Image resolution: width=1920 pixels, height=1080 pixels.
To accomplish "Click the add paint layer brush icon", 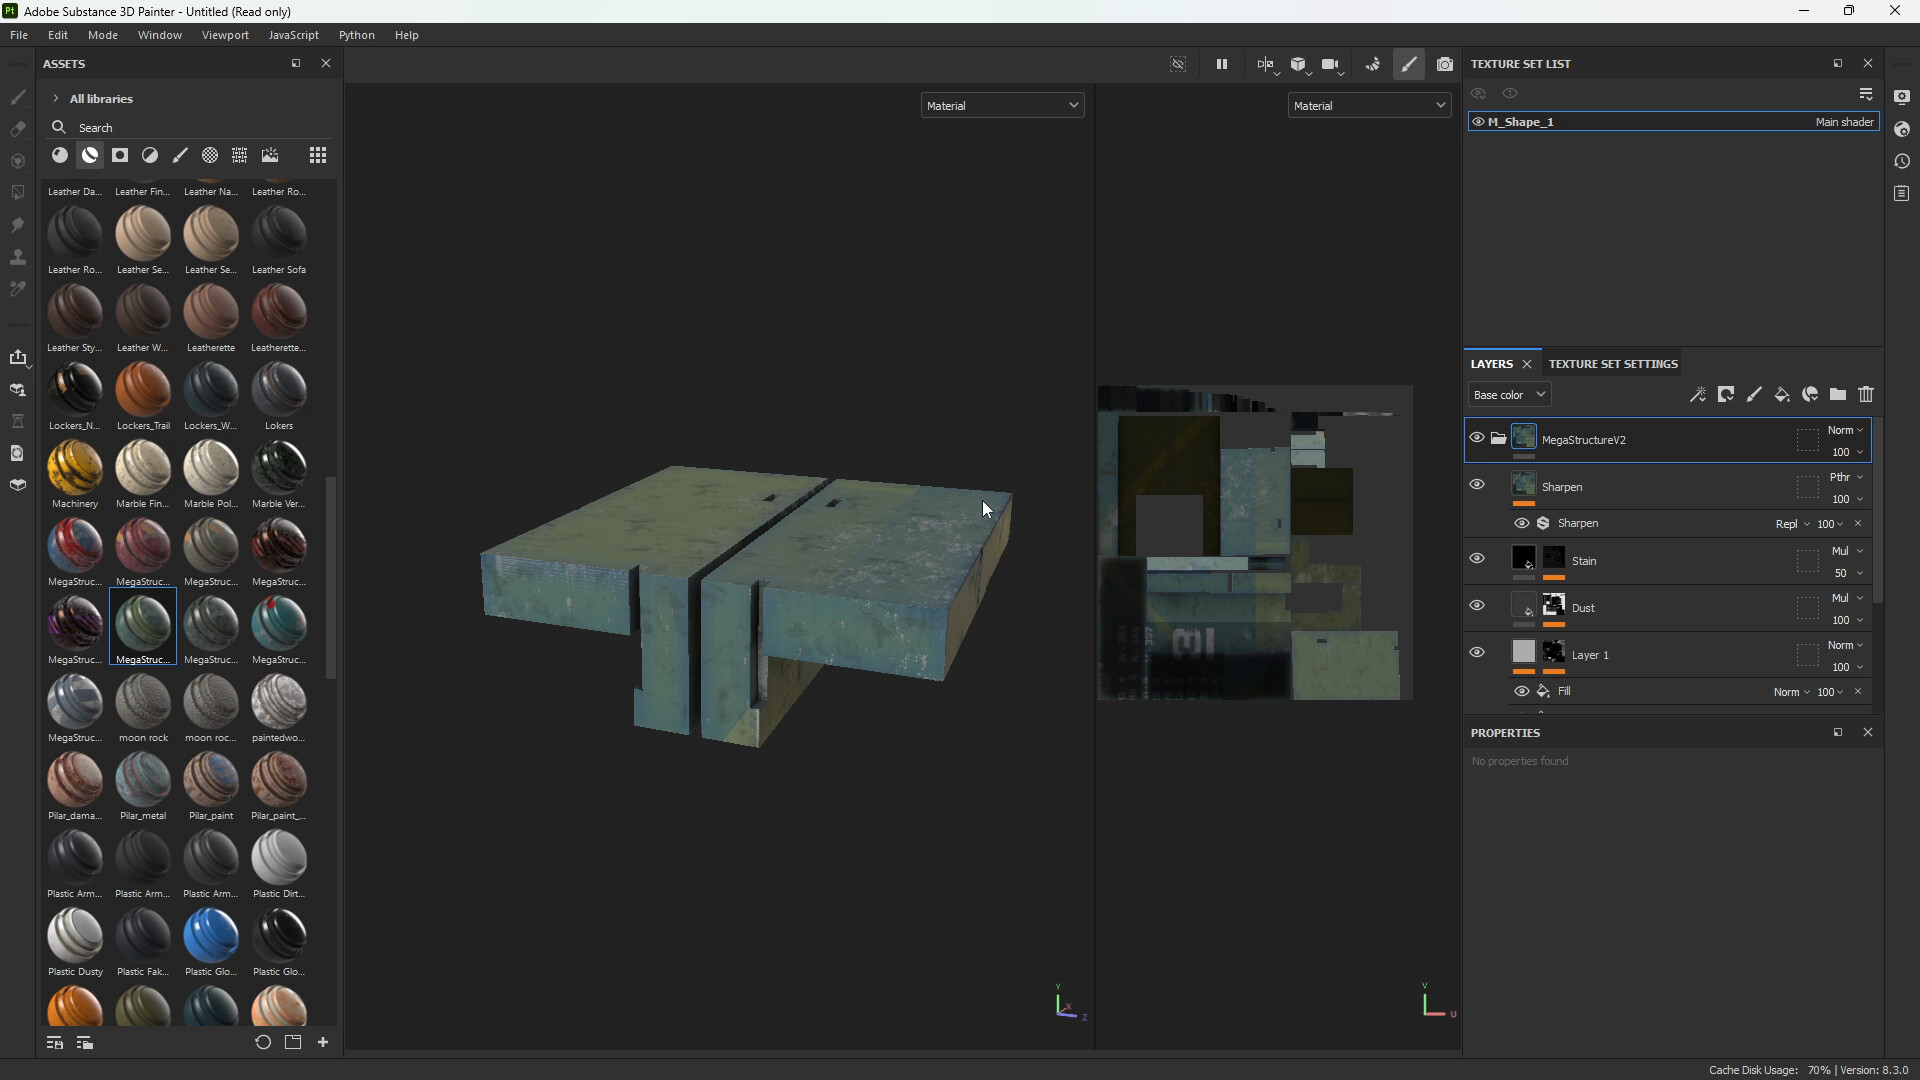I will click(1754, 395).
